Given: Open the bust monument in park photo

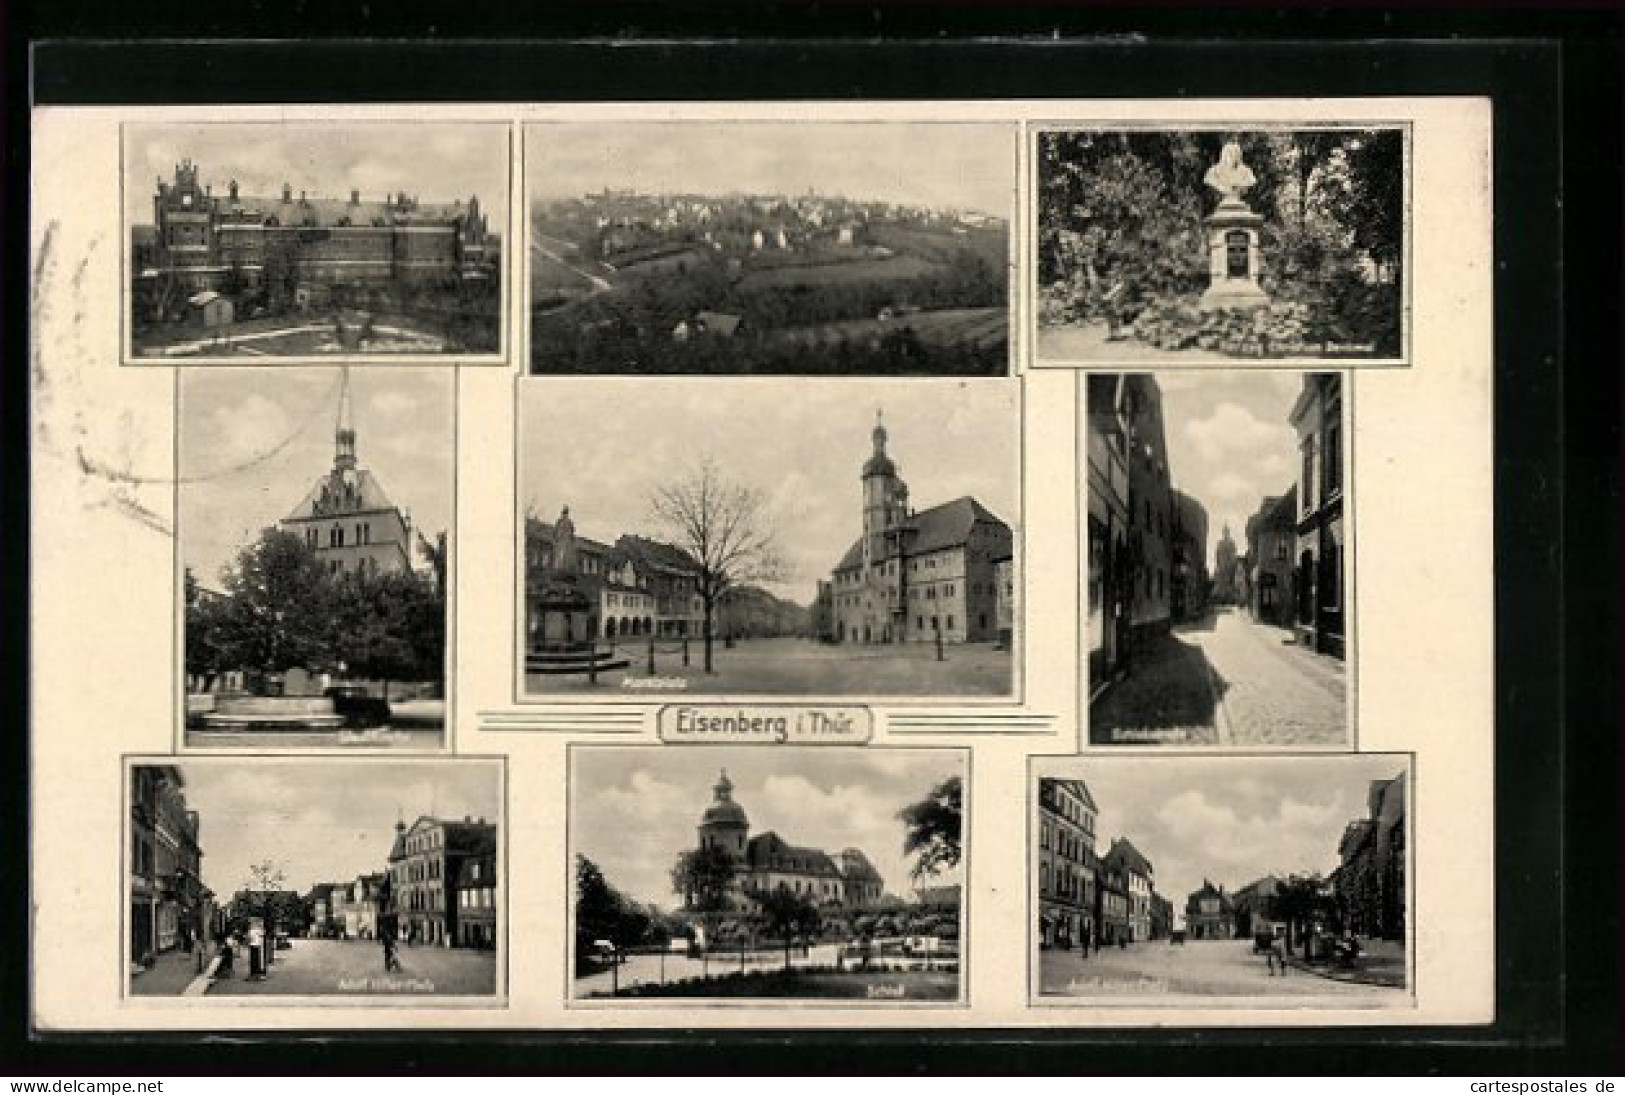Looking at the screenshot, I should point(1219,243).
